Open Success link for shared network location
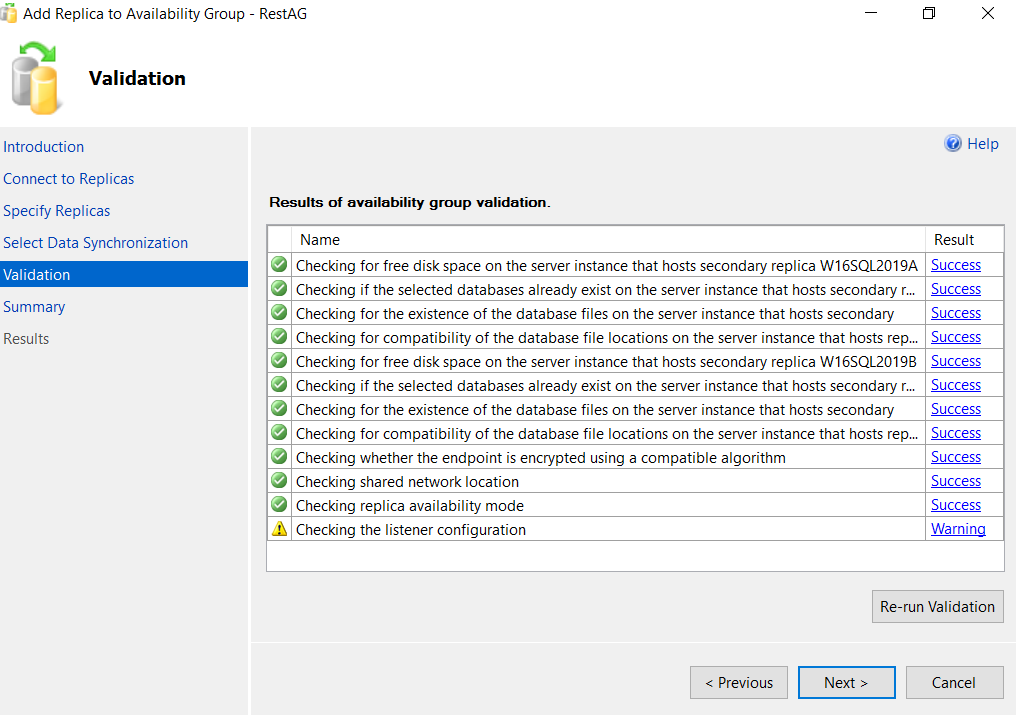 [955, 481]
